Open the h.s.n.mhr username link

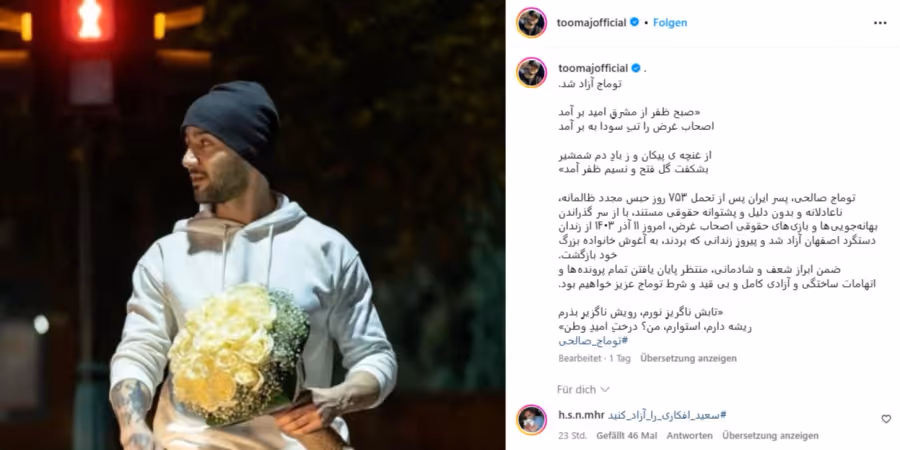(x=581, y=415)
